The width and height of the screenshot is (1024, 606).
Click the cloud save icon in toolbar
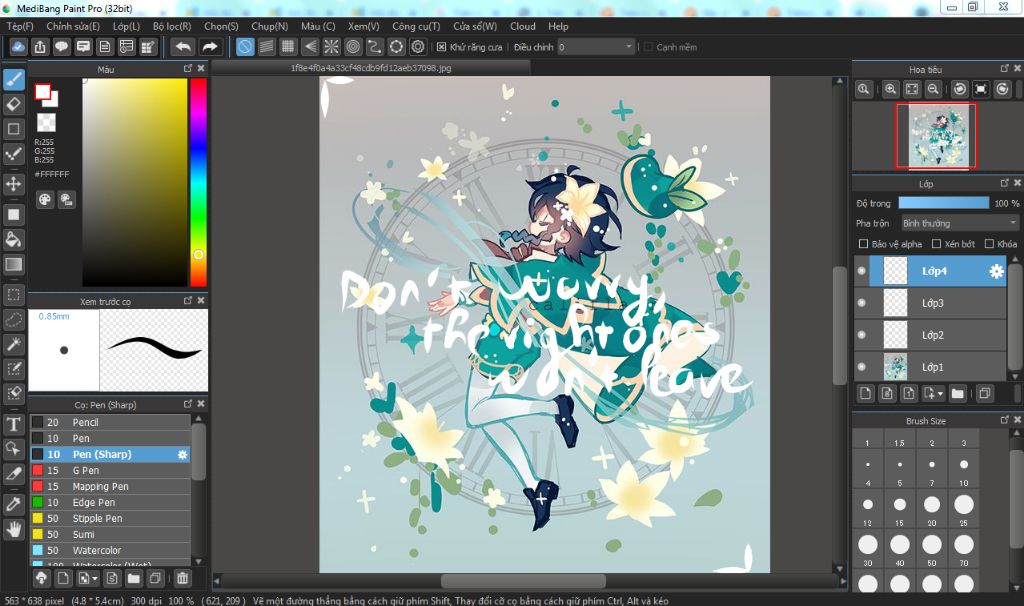(x=18, y=47)
